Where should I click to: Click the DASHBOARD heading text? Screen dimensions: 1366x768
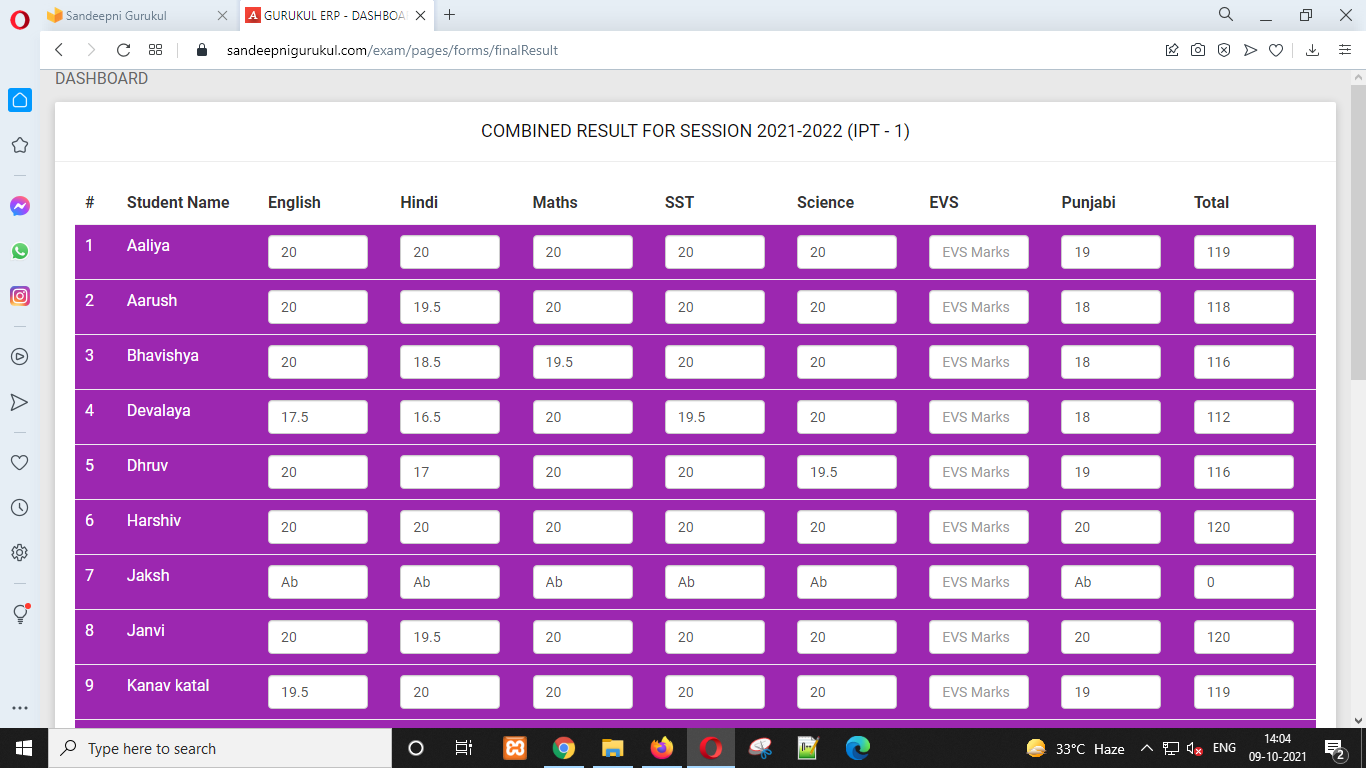tap(101, 78)
